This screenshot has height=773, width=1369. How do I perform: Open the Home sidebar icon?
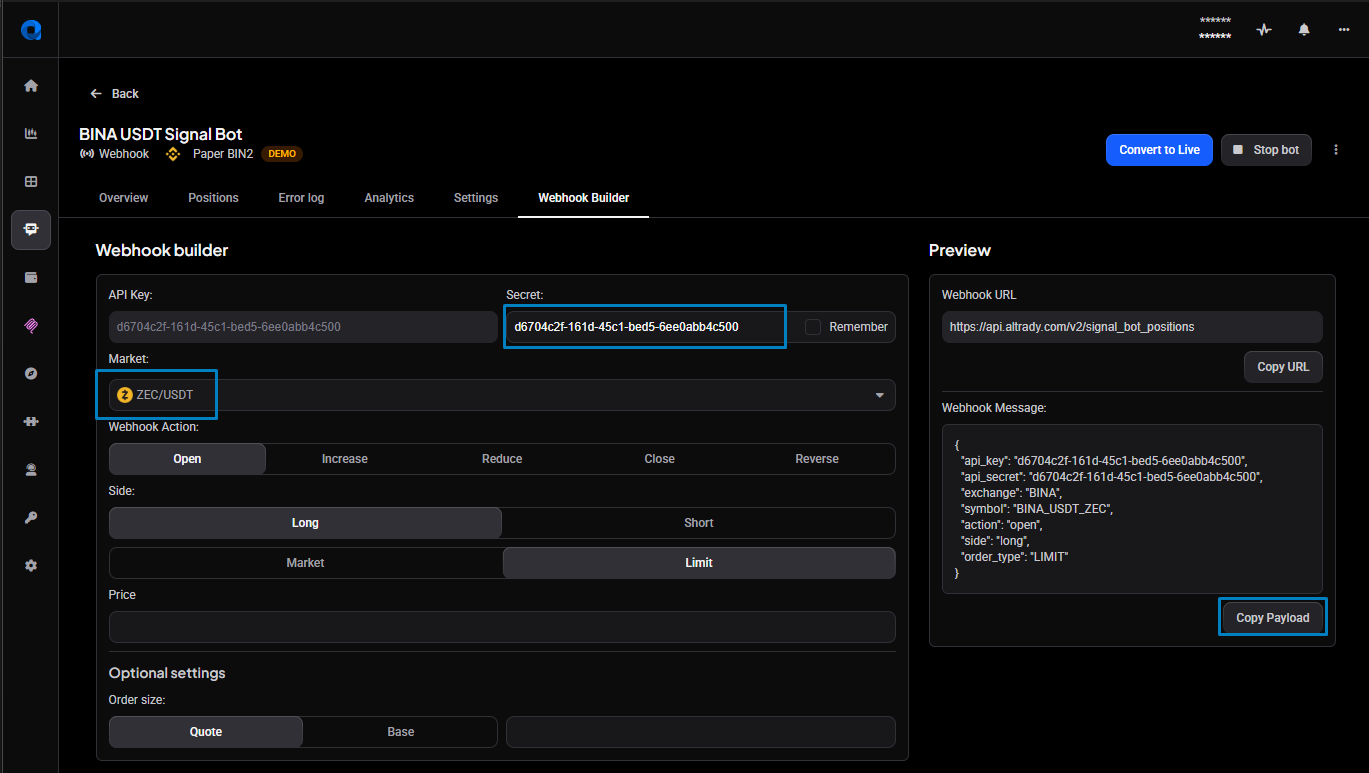31,86
